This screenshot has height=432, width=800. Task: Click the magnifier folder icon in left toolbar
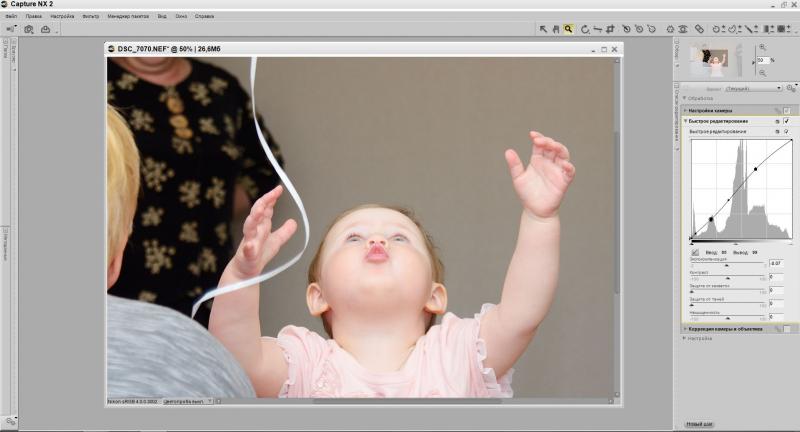tap(29, 30)
